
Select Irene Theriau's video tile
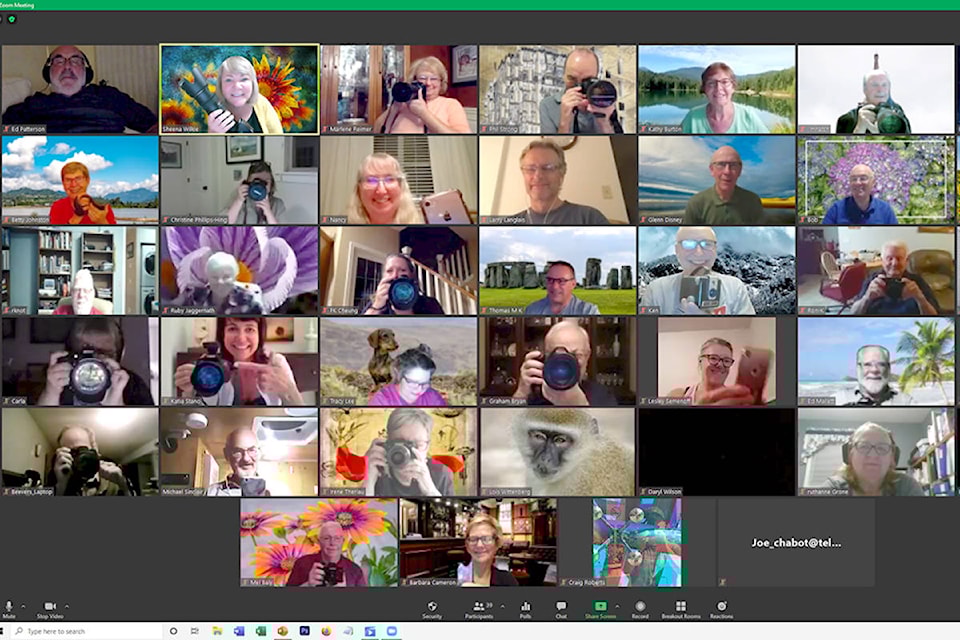click(x=399, y=452)
